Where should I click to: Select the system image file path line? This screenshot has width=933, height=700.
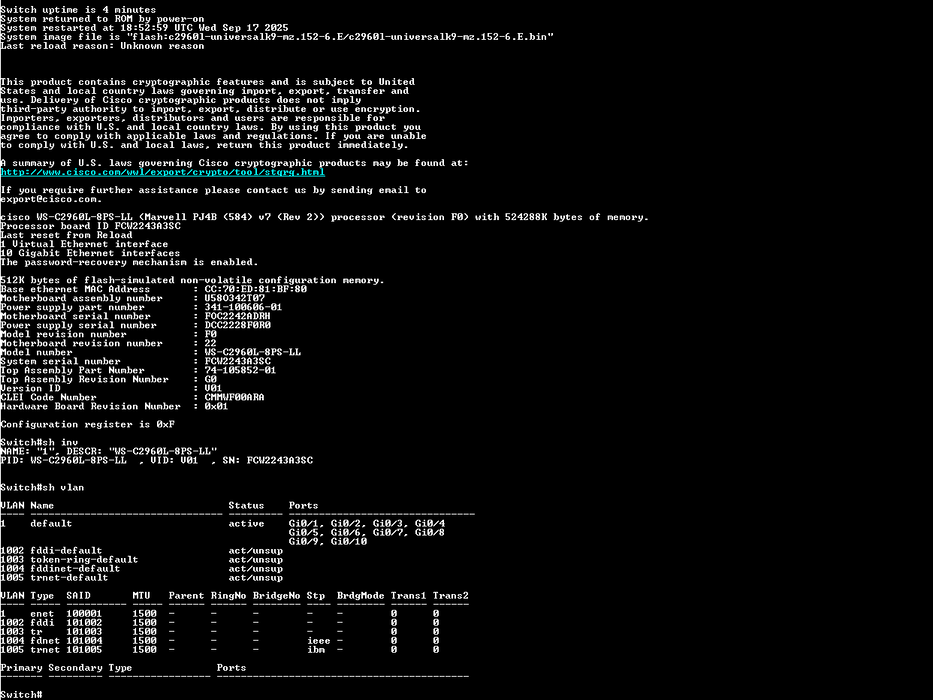277,37
